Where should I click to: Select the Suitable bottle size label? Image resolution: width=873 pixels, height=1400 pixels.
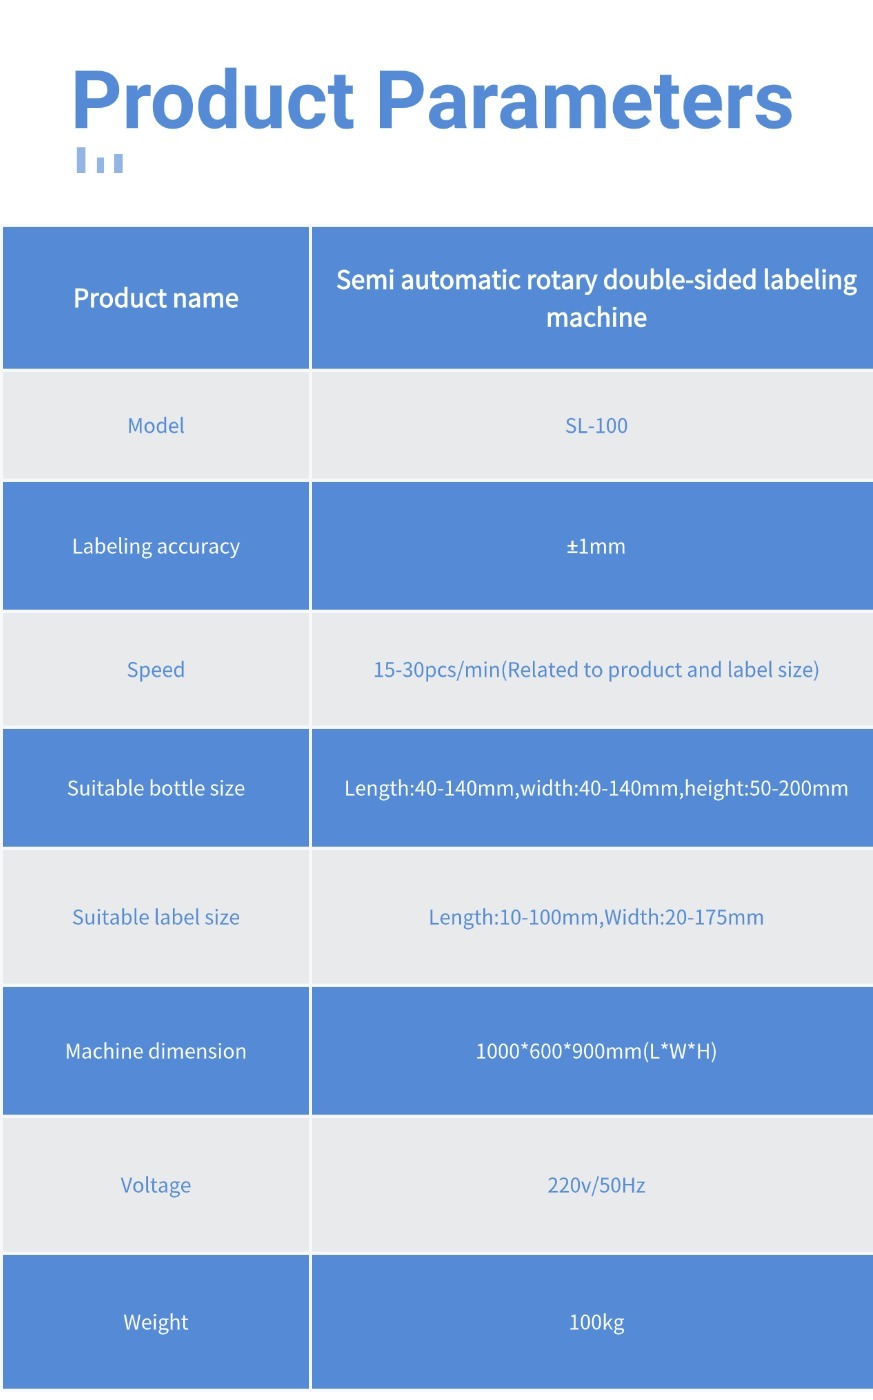coord(156,788)
